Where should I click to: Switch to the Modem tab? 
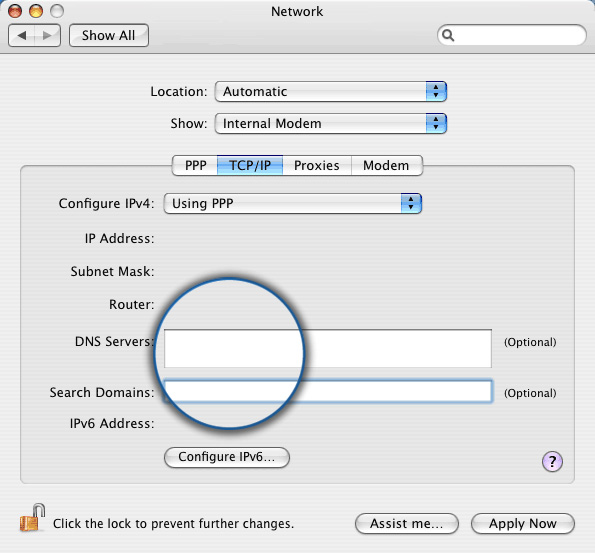(x=387, y=165)
